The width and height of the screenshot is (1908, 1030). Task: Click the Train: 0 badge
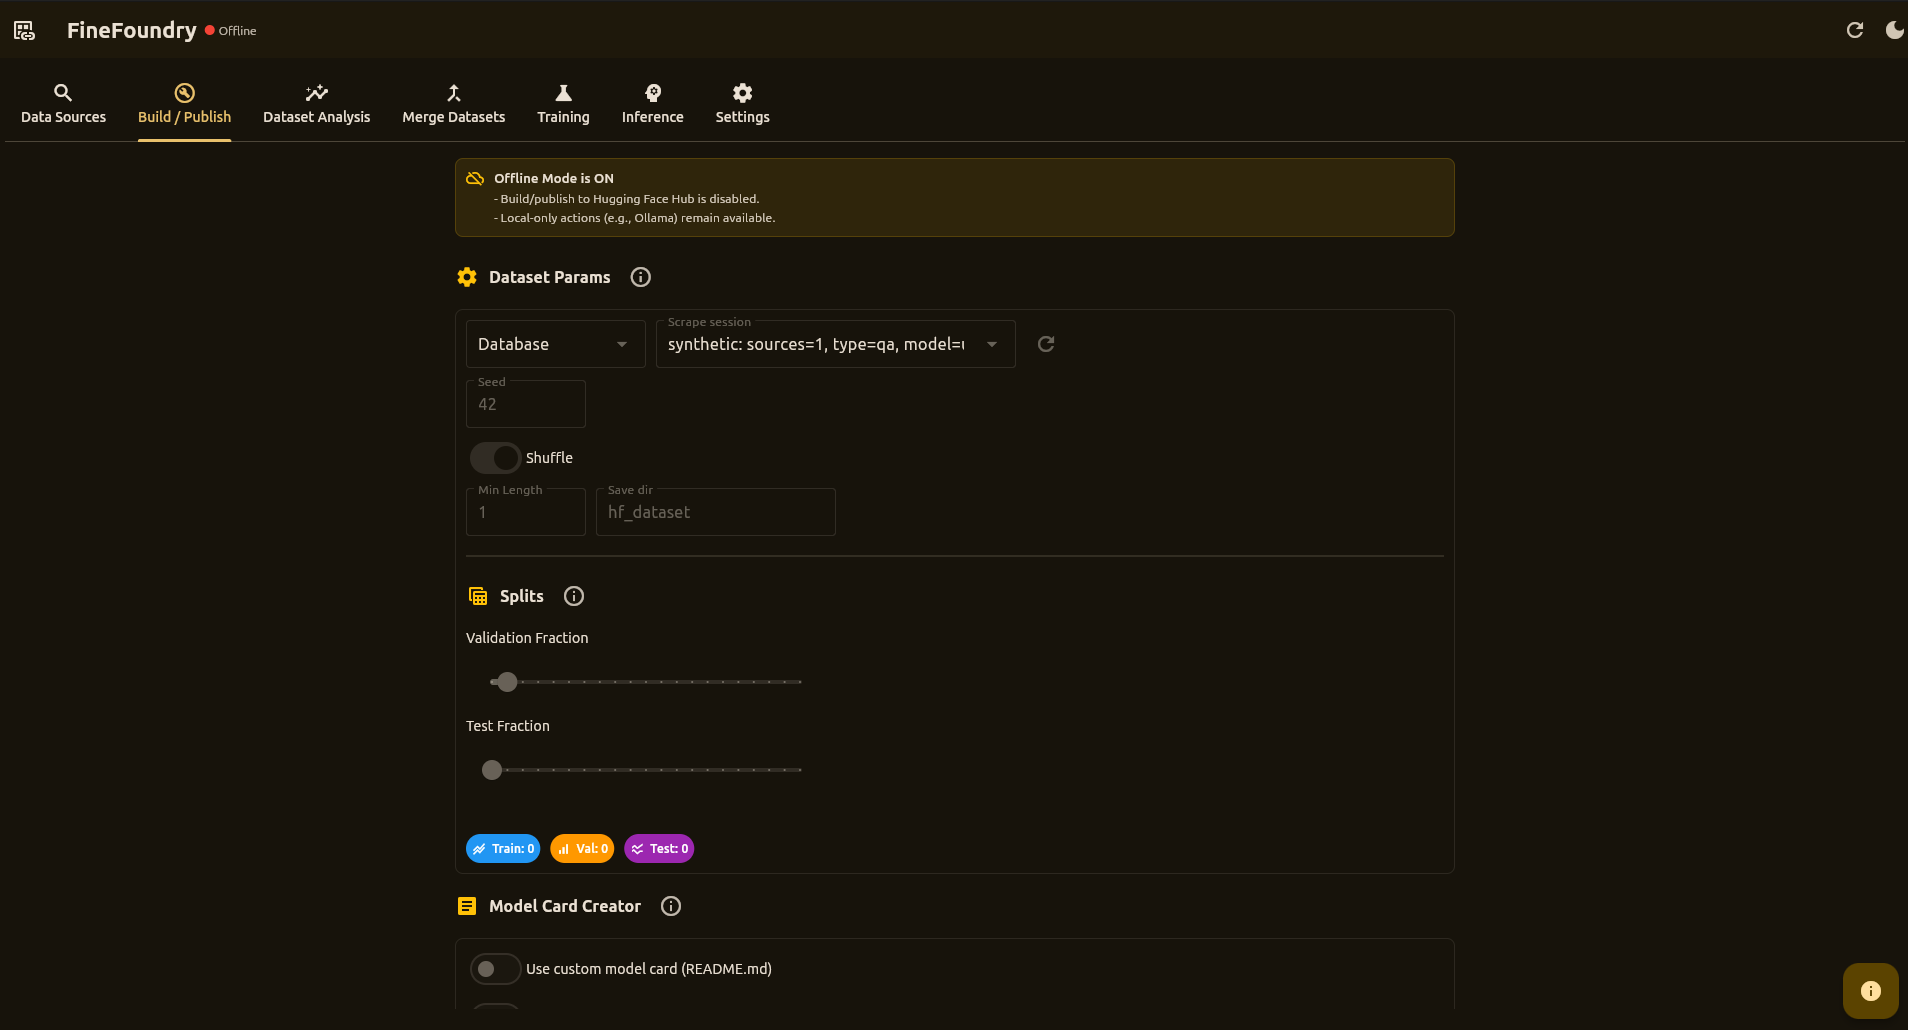click(503, 848)
